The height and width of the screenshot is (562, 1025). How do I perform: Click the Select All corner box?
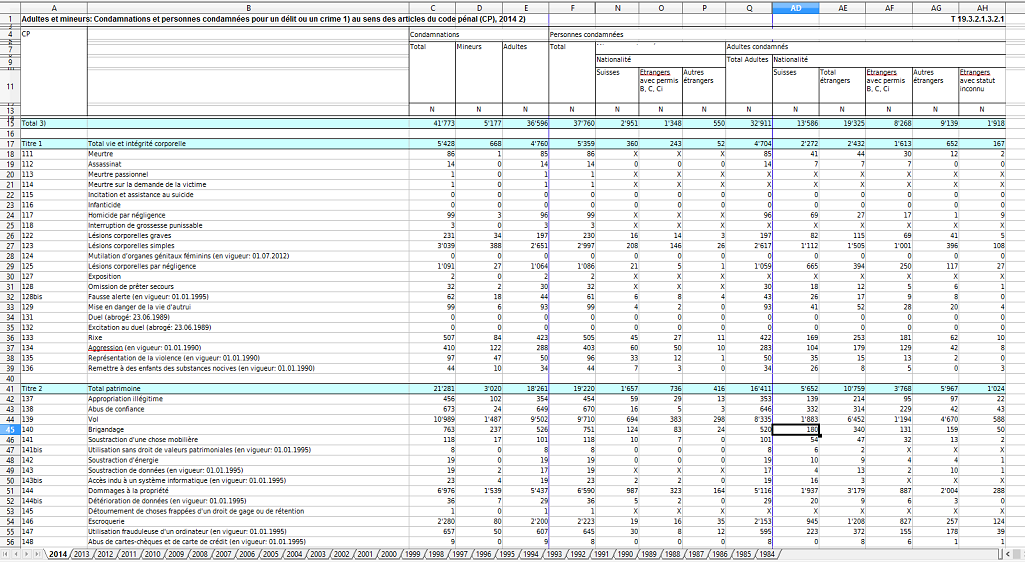point(9,8)
